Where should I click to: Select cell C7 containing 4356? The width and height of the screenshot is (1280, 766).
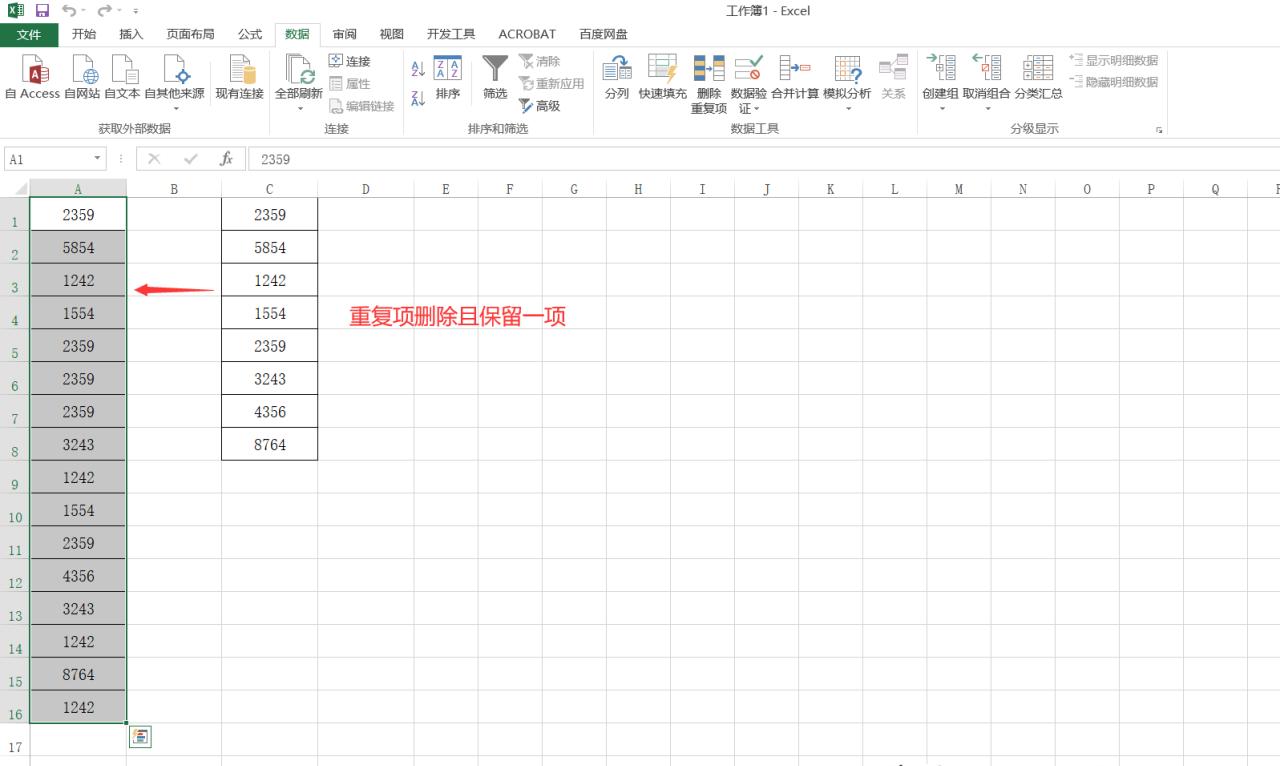(x=270, y=412)
